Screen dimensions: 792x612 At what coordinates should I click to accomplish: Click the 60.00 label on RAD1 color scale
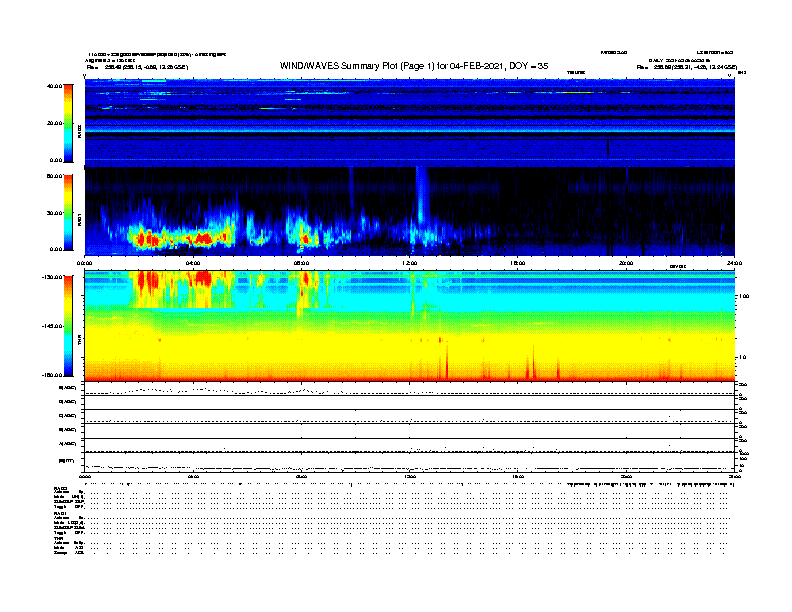54,176
